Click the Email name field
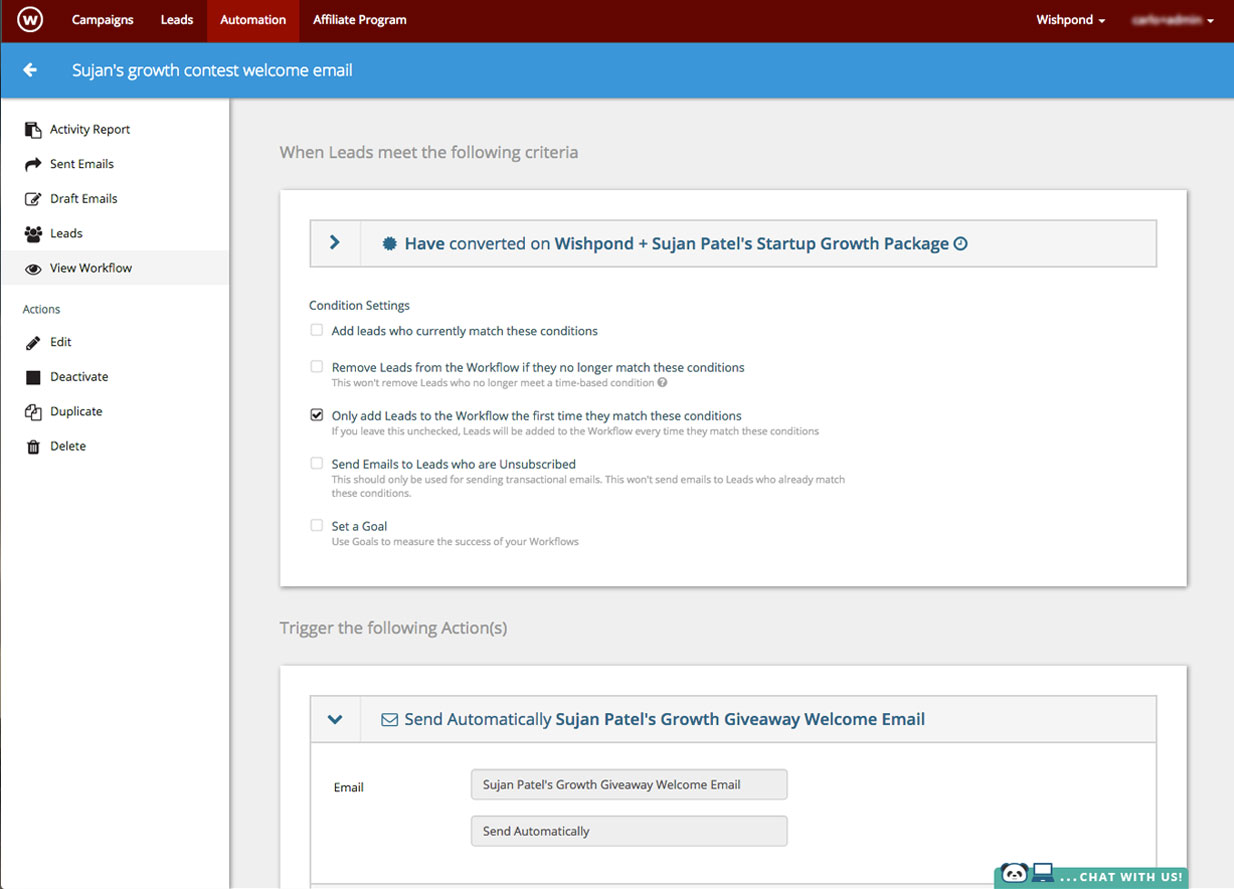The width and height of the screenshot is (1234, 889). point(629,785)
